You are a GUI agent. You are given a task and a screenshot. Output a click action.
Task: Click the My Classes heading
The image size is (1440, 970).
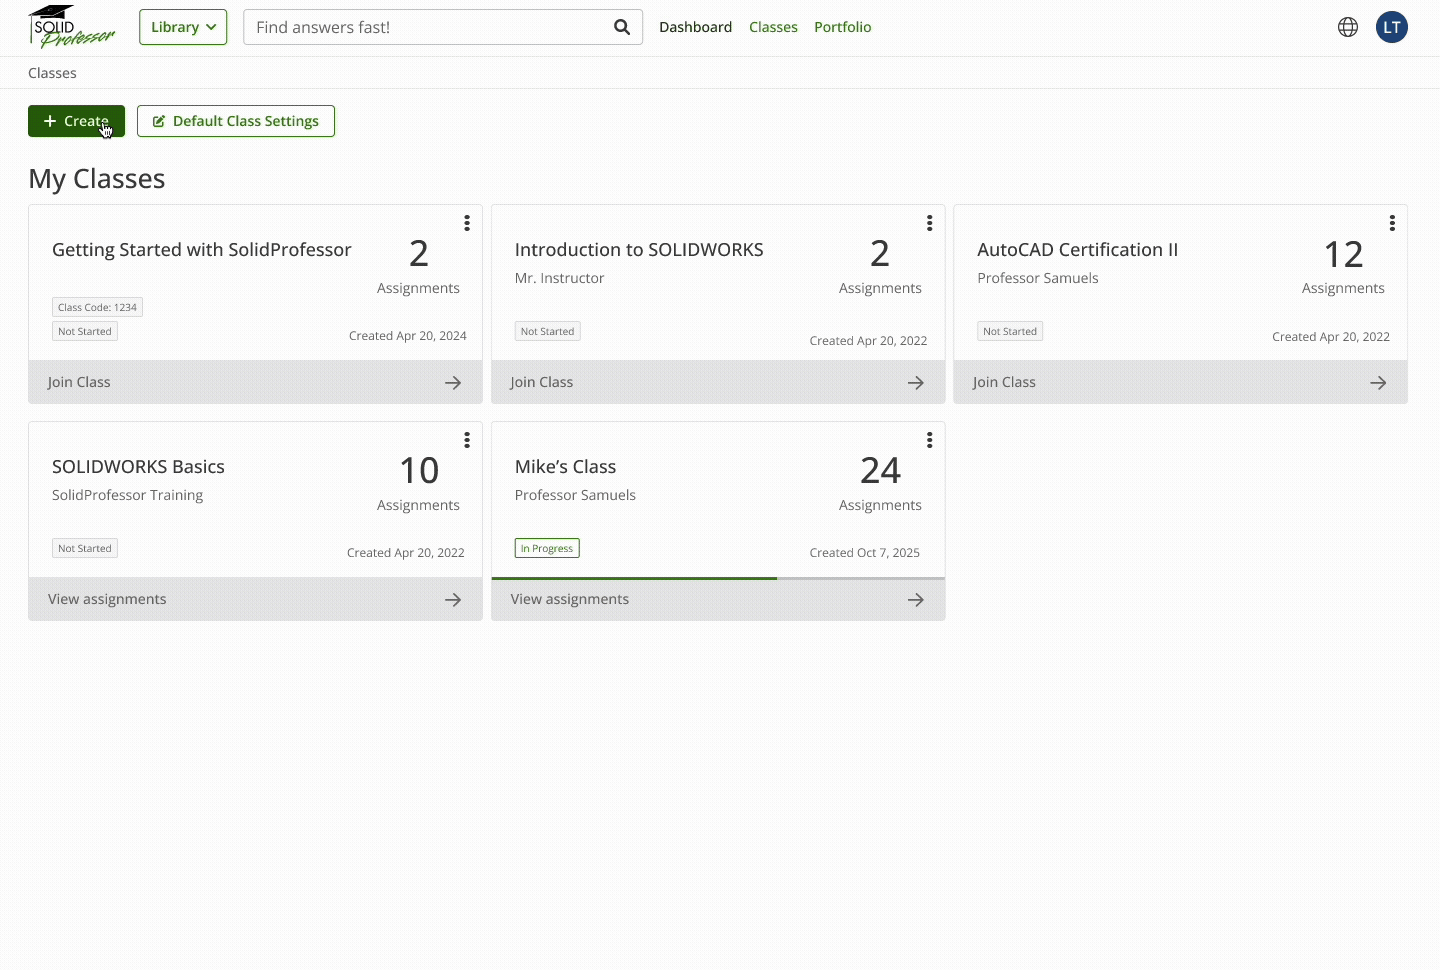[x=97, y=179]
